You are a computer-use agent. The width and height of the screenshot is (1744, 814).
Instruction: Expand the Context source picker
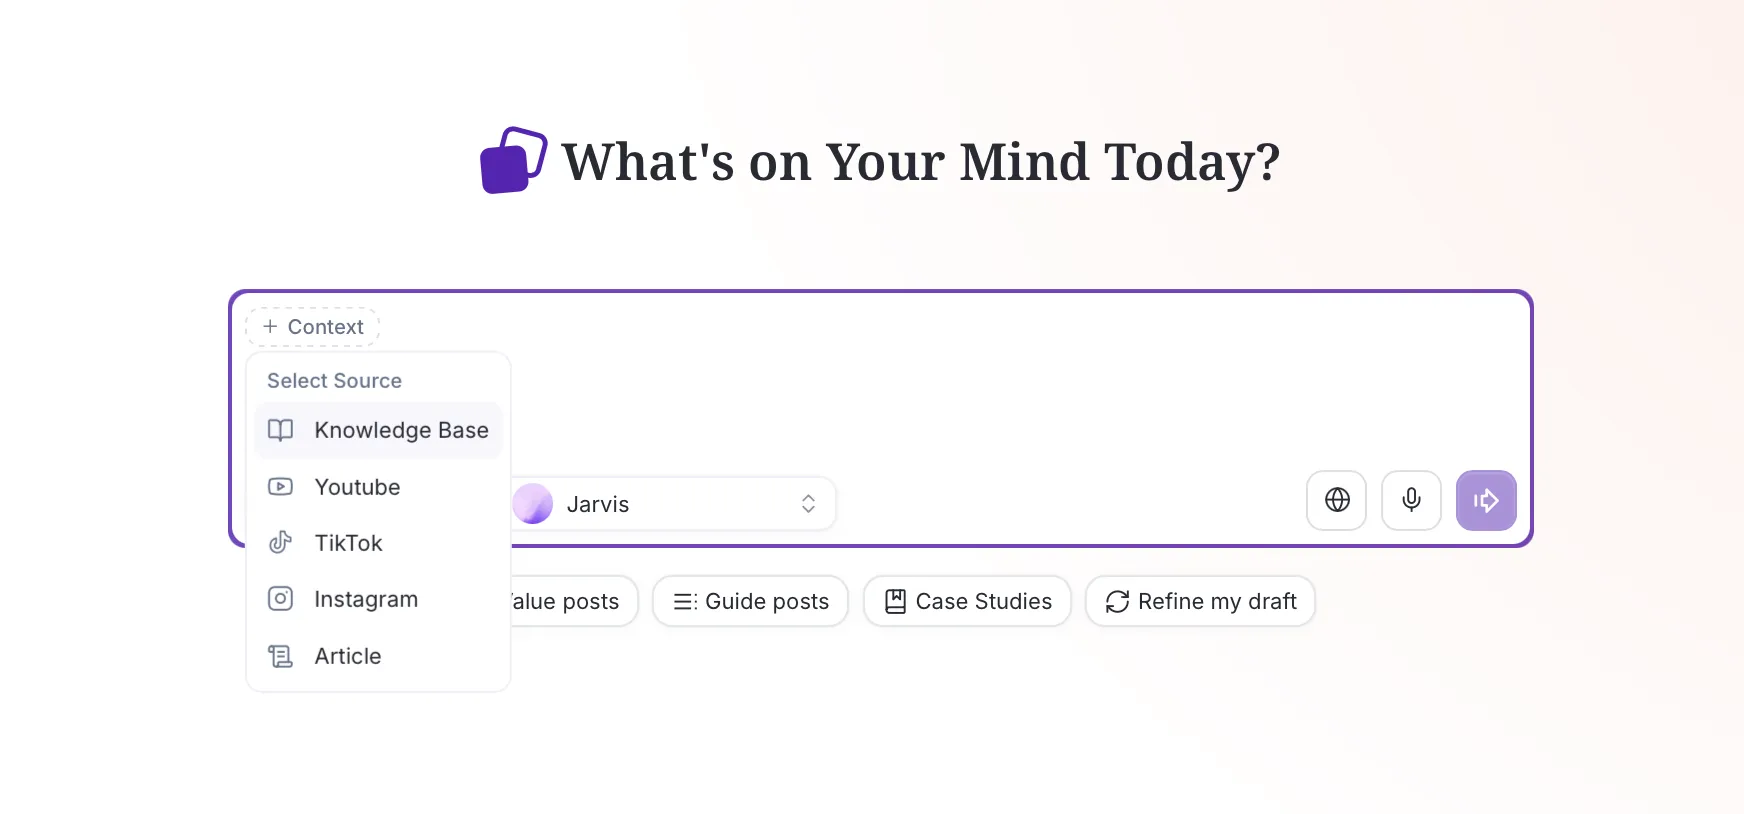[312, 326]
